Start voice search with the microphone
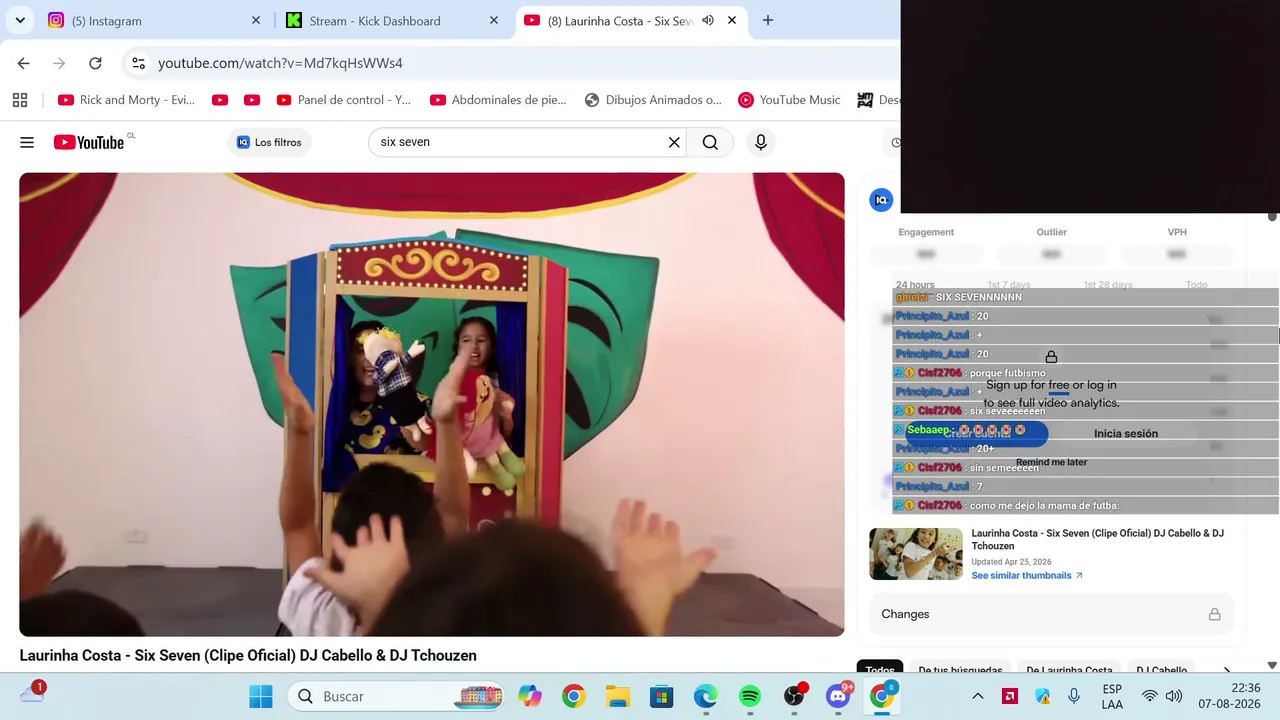Screen dimensions: 1280x720 pyautogui.click(x=761, y=142)
